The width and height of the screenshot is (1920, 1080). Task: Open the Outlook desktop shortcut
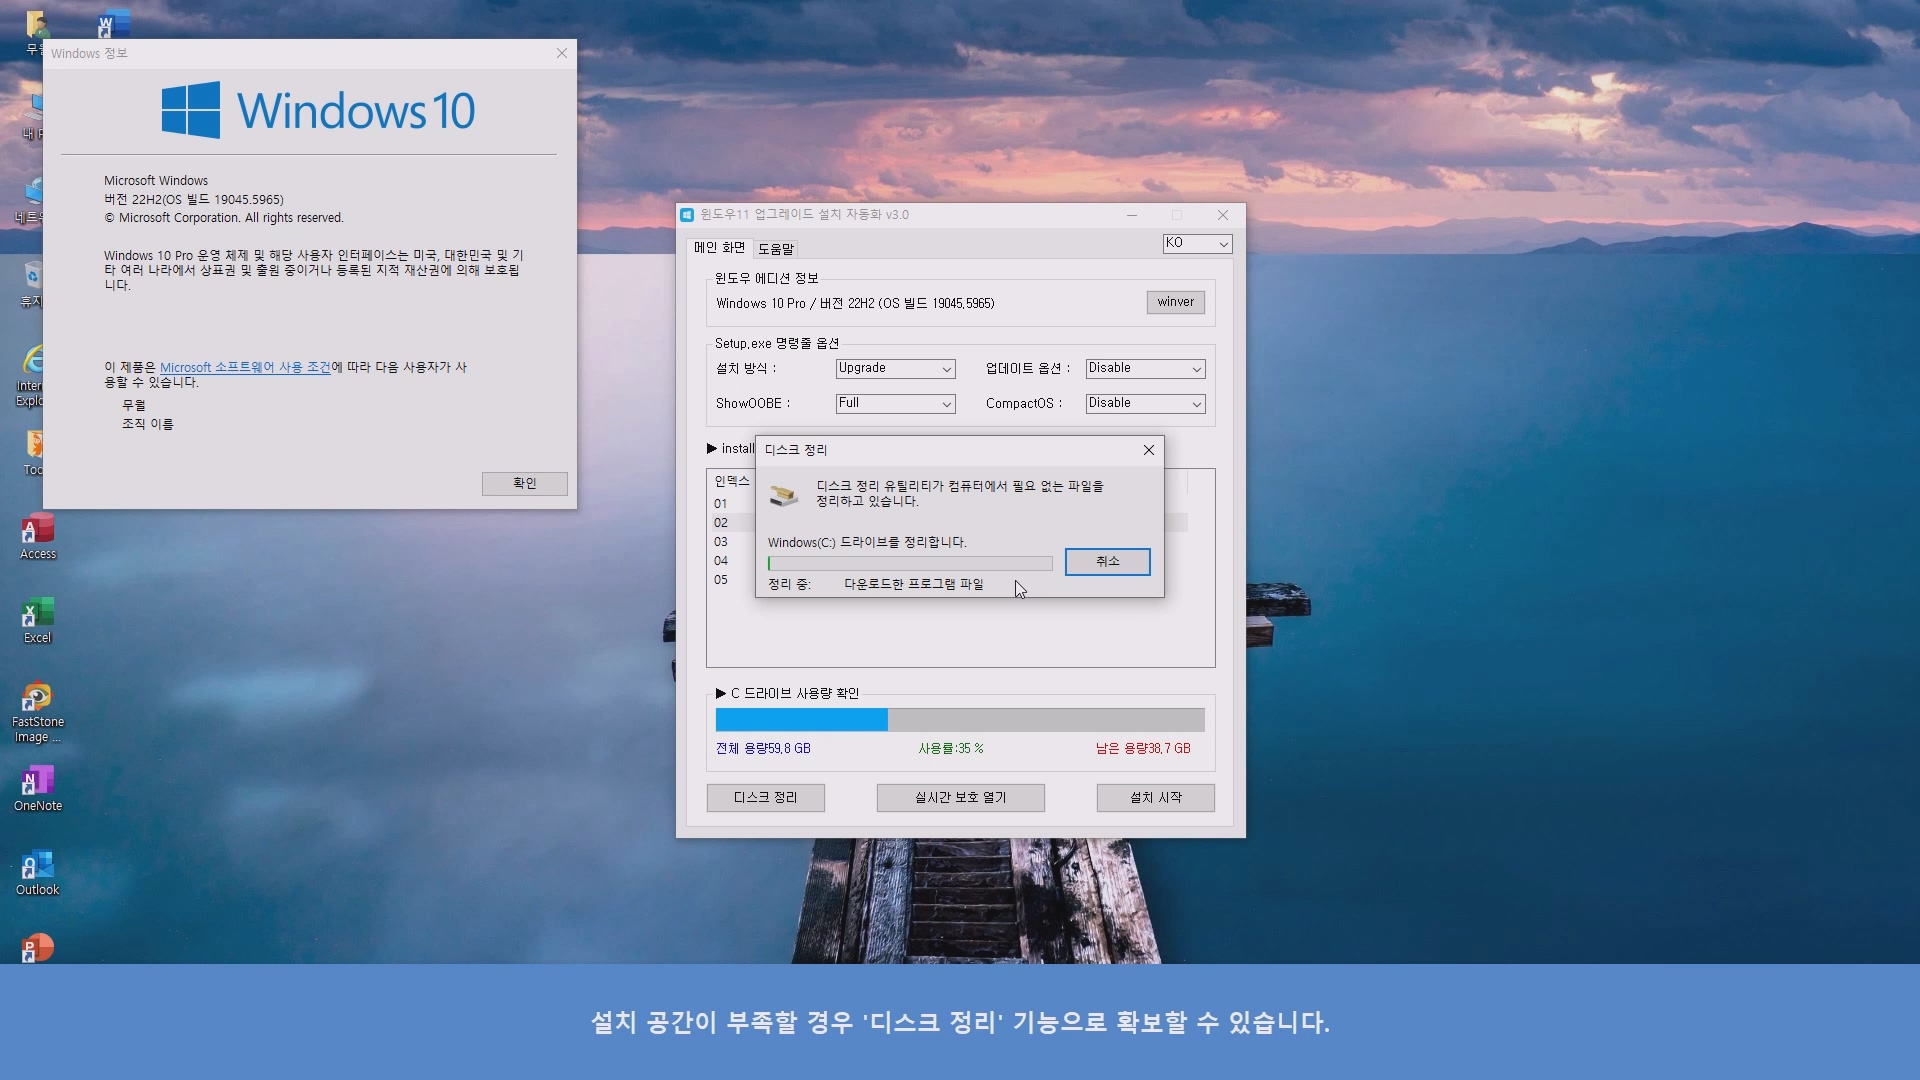(x=38, y=873)
